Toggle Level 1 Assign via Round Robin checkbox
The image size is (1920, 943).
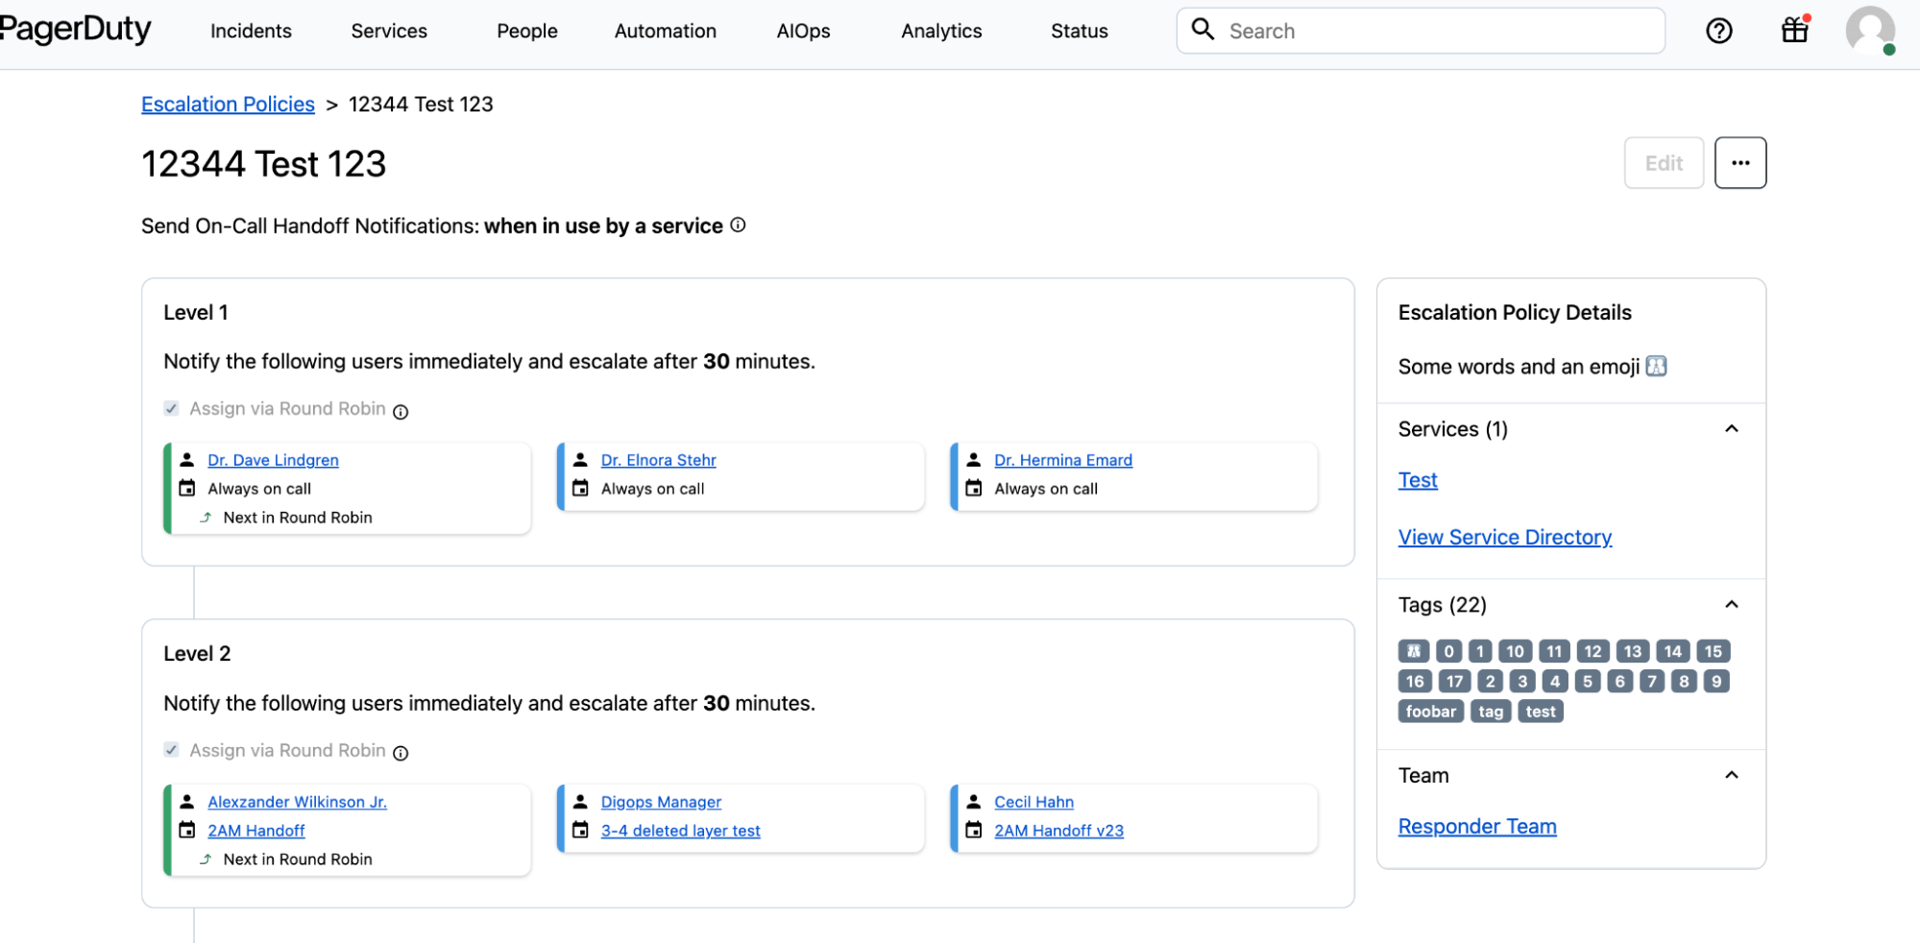(x=172, y=408)
